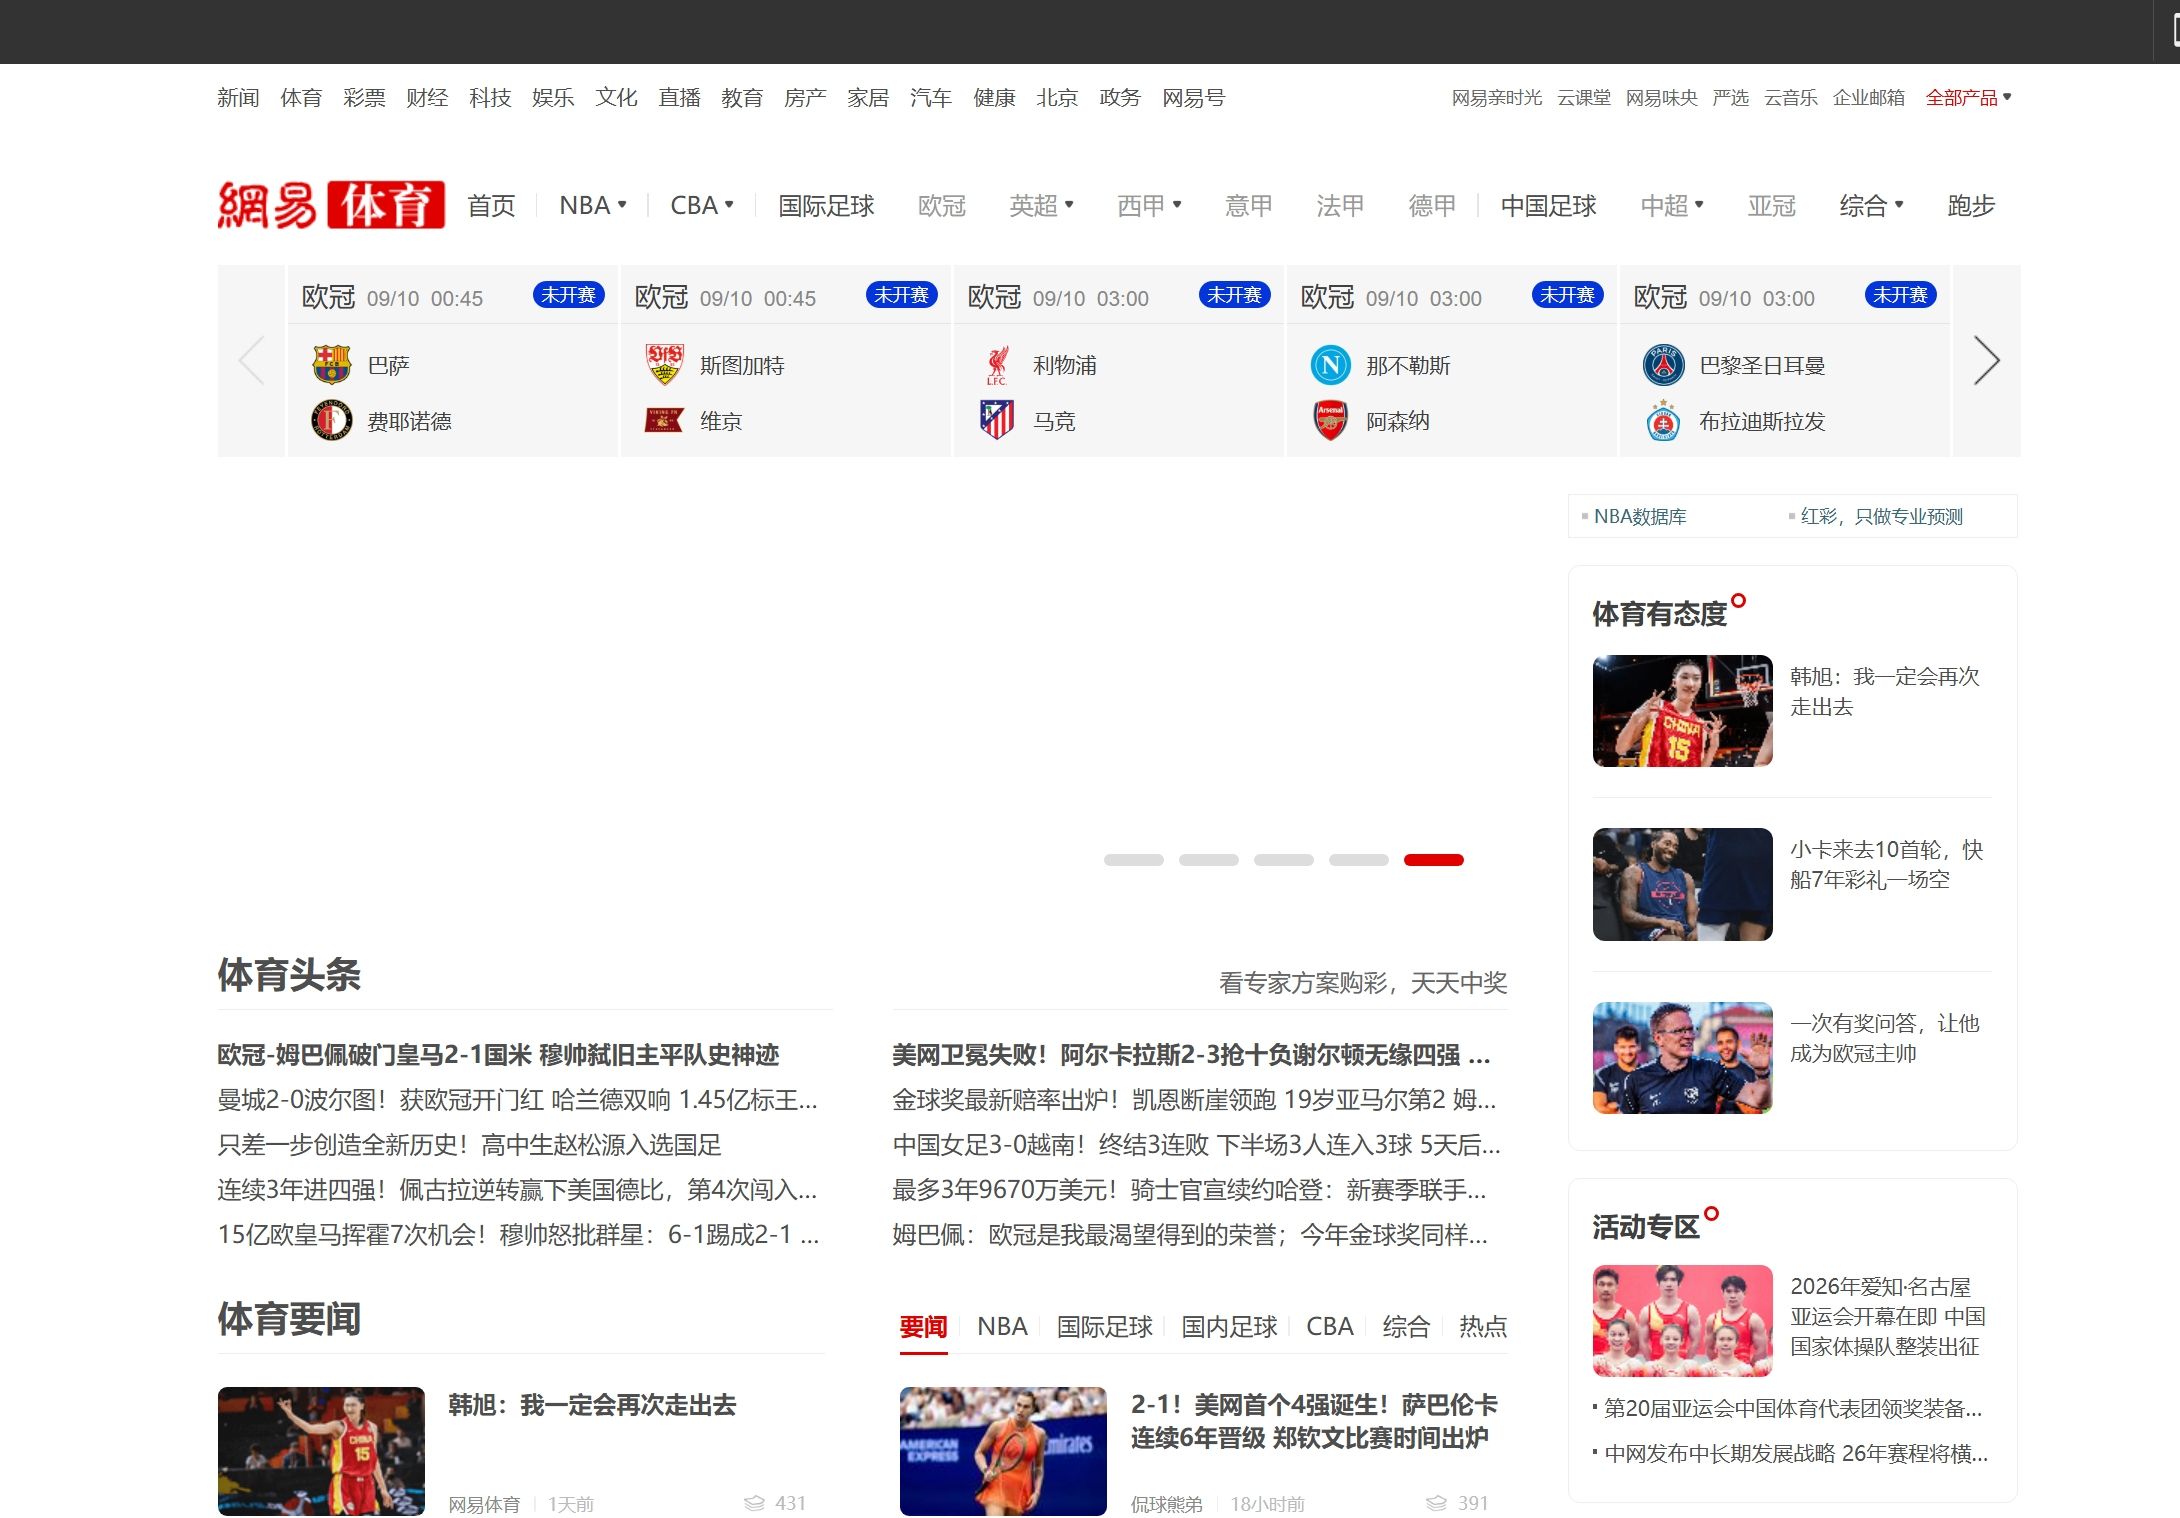Image resolution: width=2180 pixels, height=1518 pixels.
Task: Click the Atletico Madrid crest
Action: [x=997, y=421]
